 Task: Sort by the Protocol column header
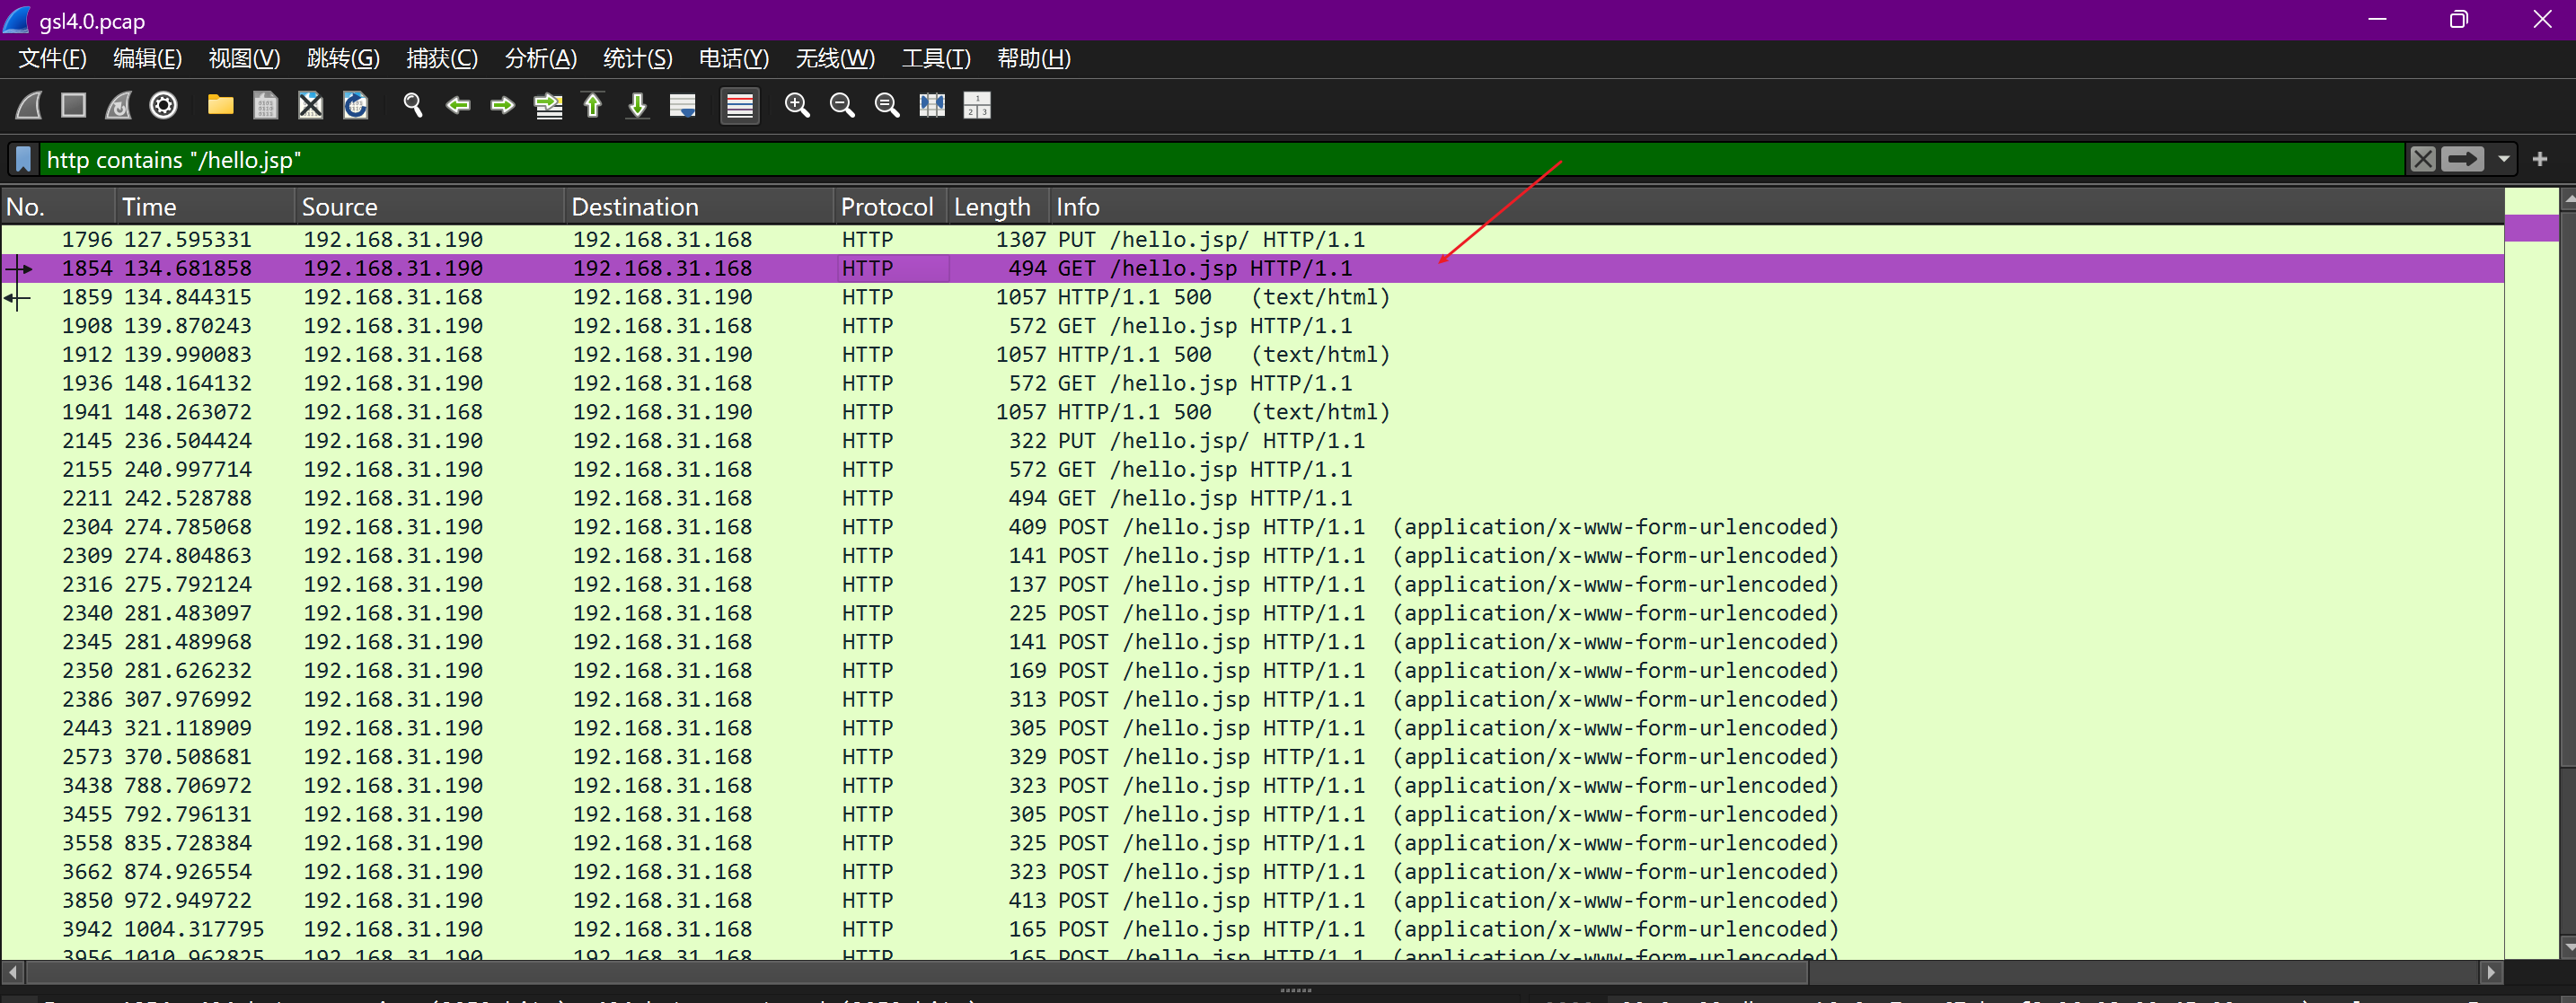886,207
